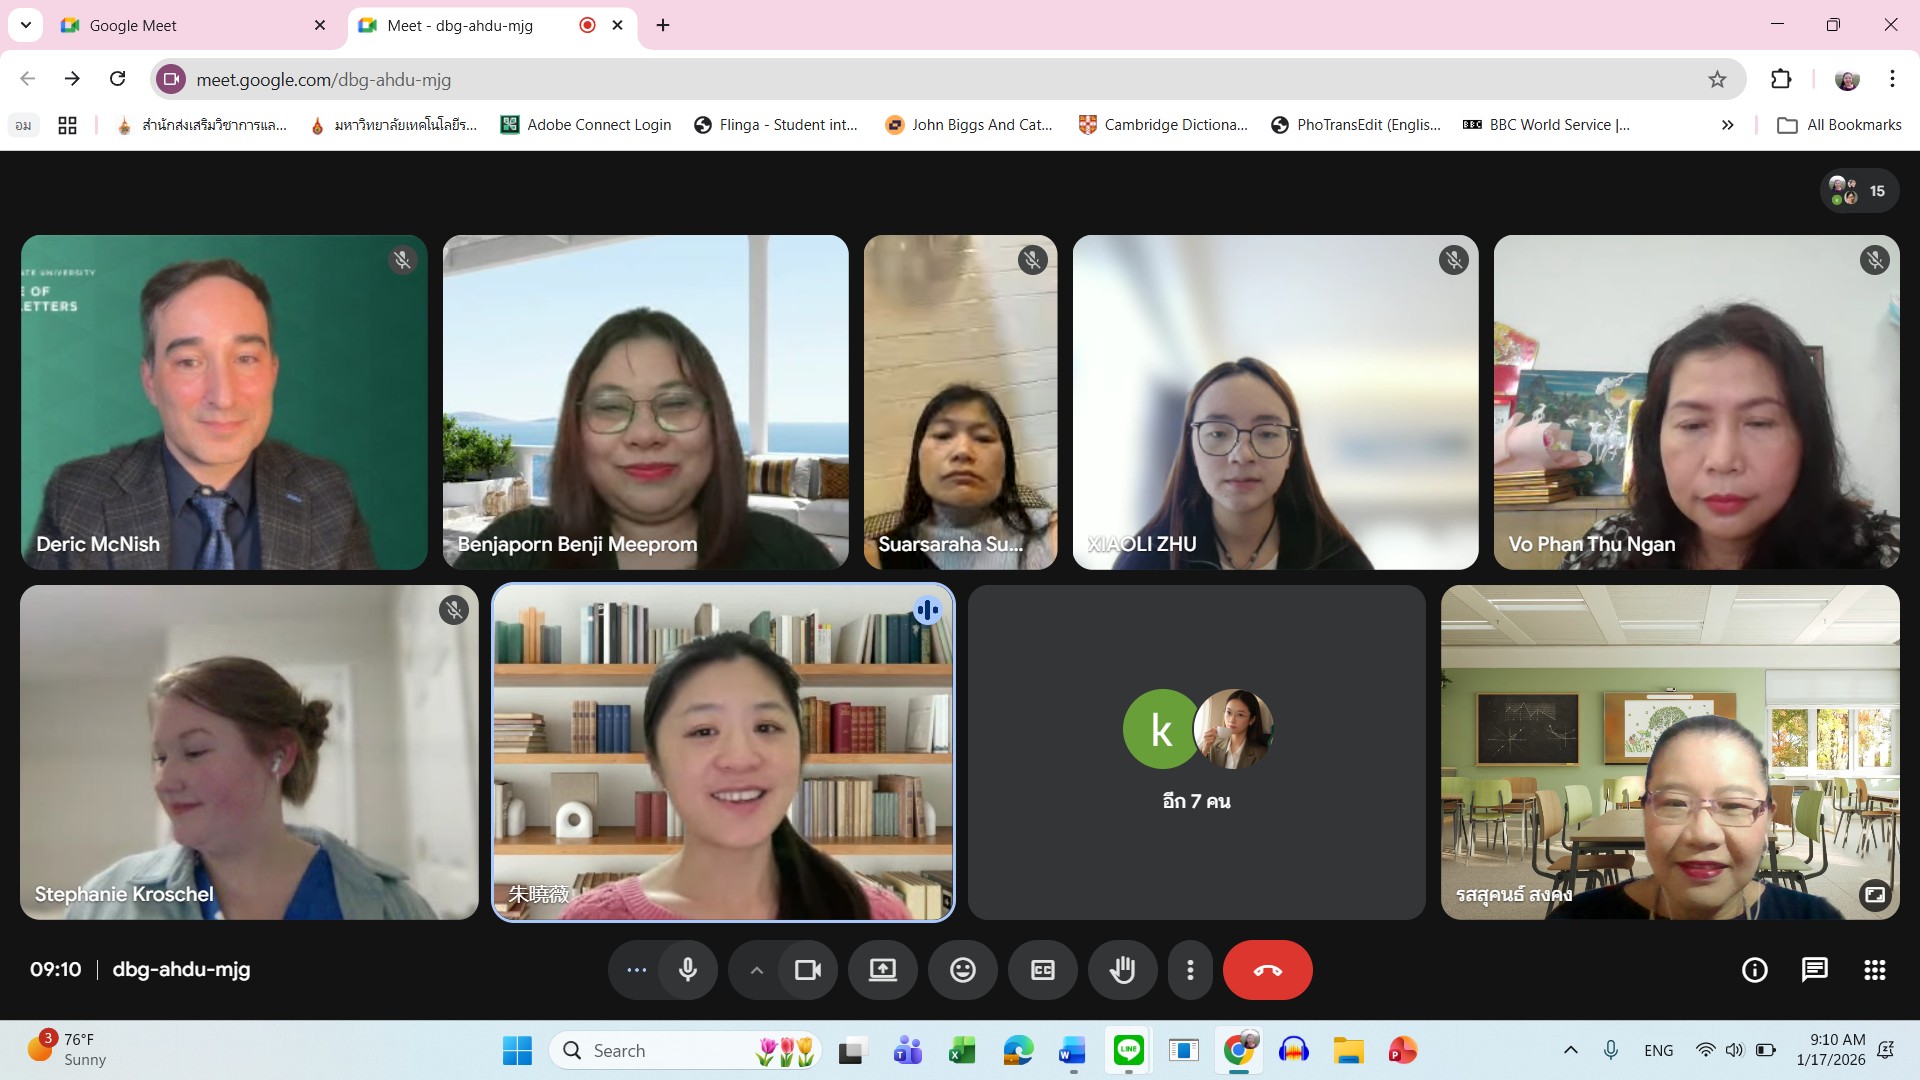Toggle closed captions button
The image size is (1920, 1080).
point(1042,970)
